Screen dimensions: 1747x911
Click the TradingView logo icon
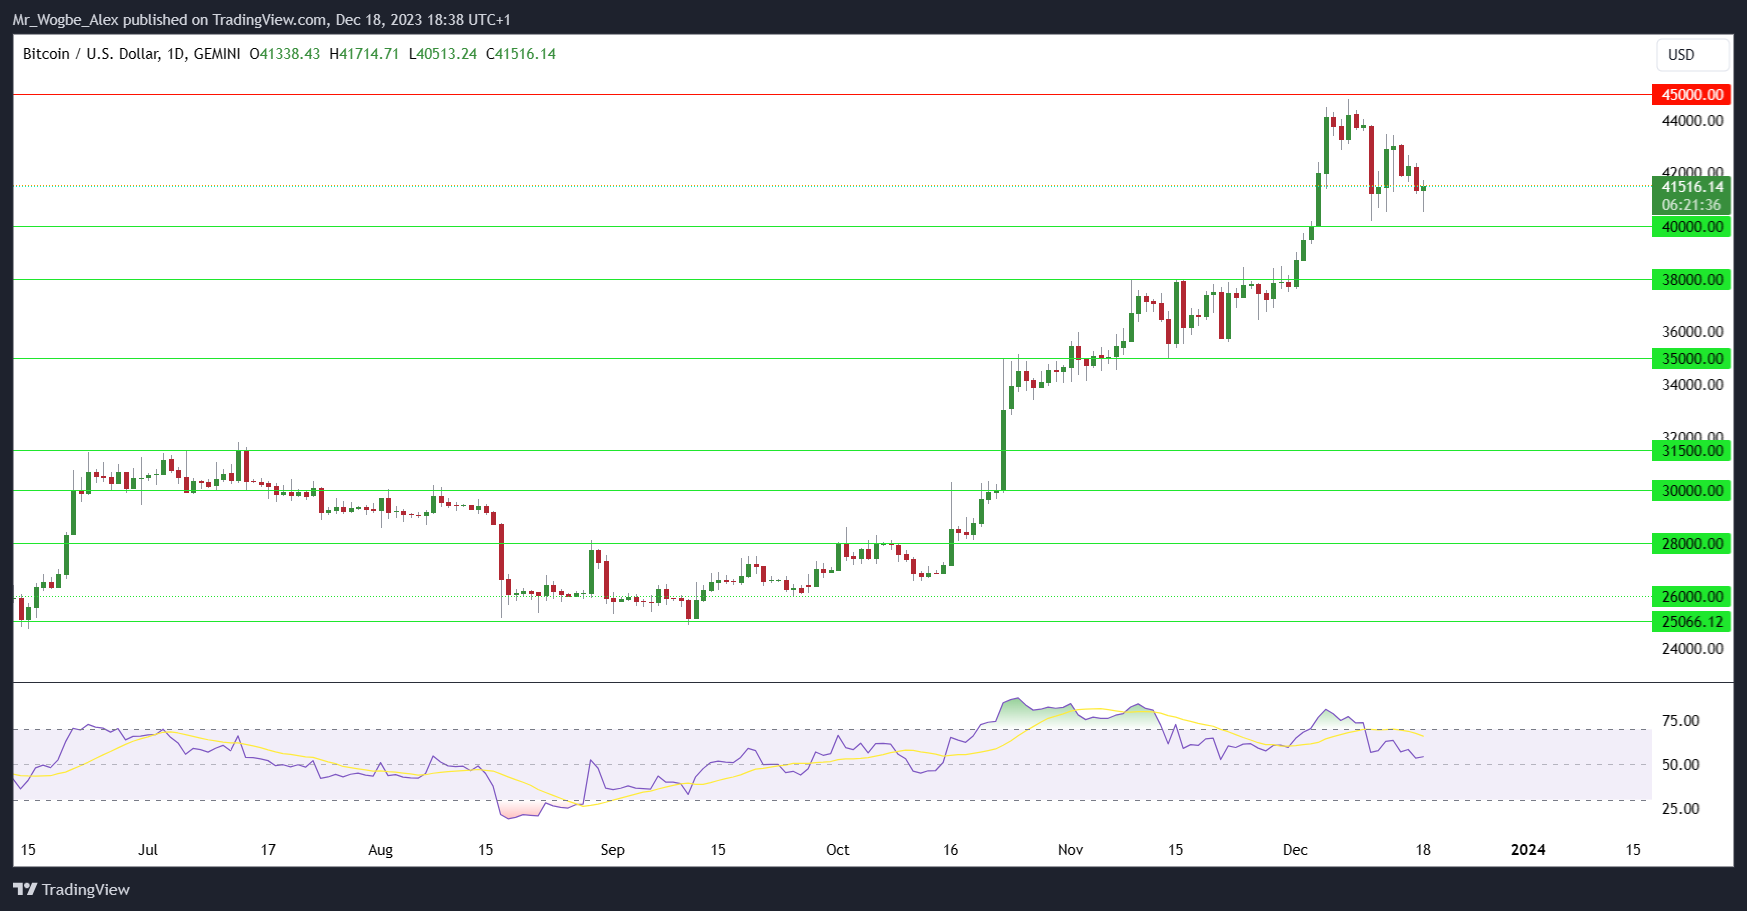(25, 889)
